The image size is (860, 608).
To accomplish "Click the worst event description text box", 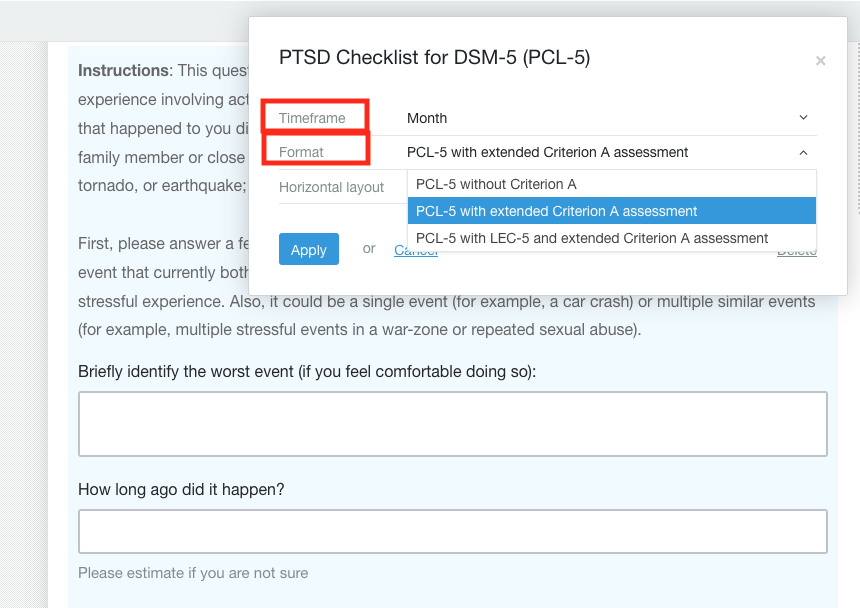I will tap(452, 423).
